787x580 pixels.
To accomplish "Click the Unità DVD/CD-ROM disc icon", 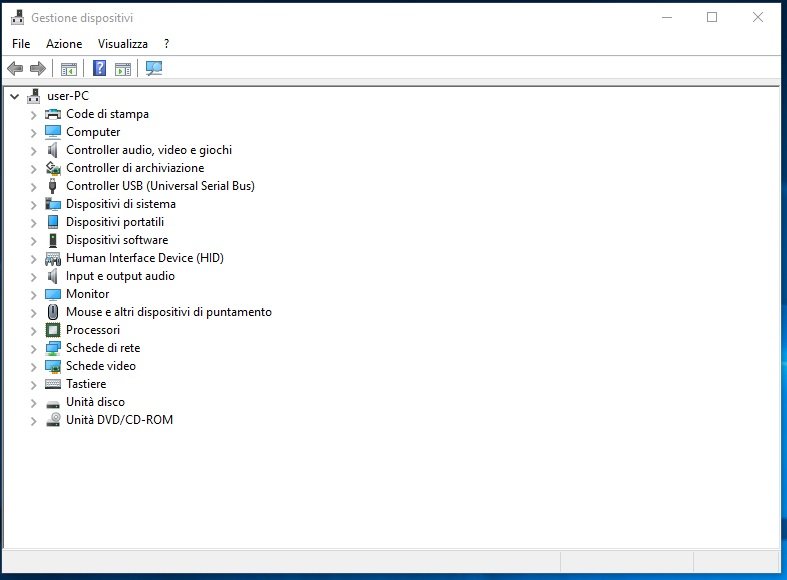I will coord(53,420).
